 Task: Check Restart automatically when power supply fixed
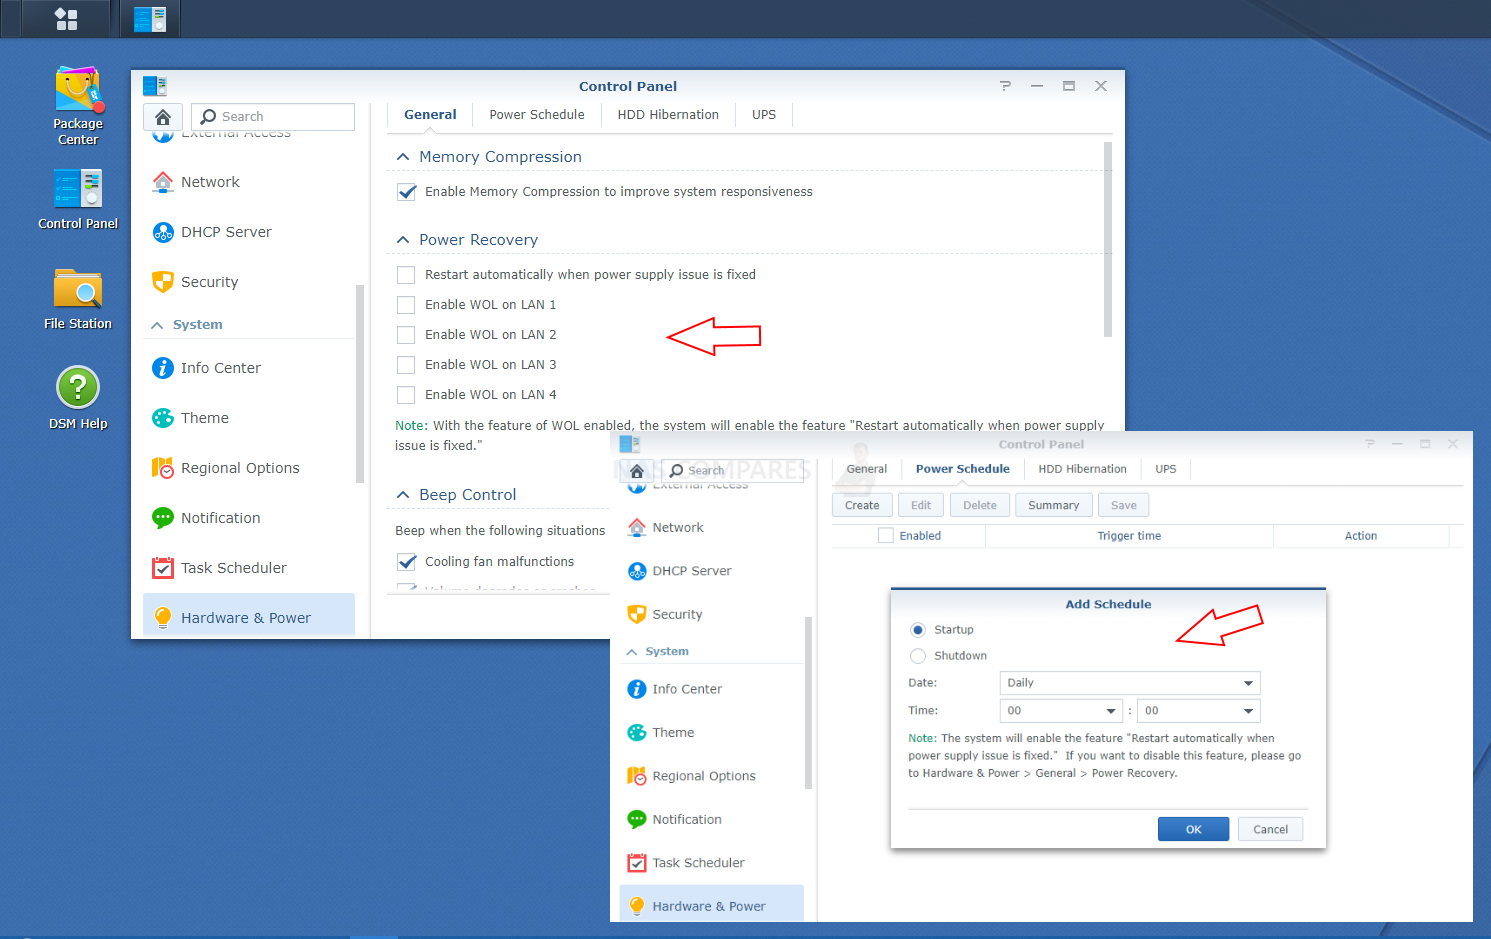point(406,275)
